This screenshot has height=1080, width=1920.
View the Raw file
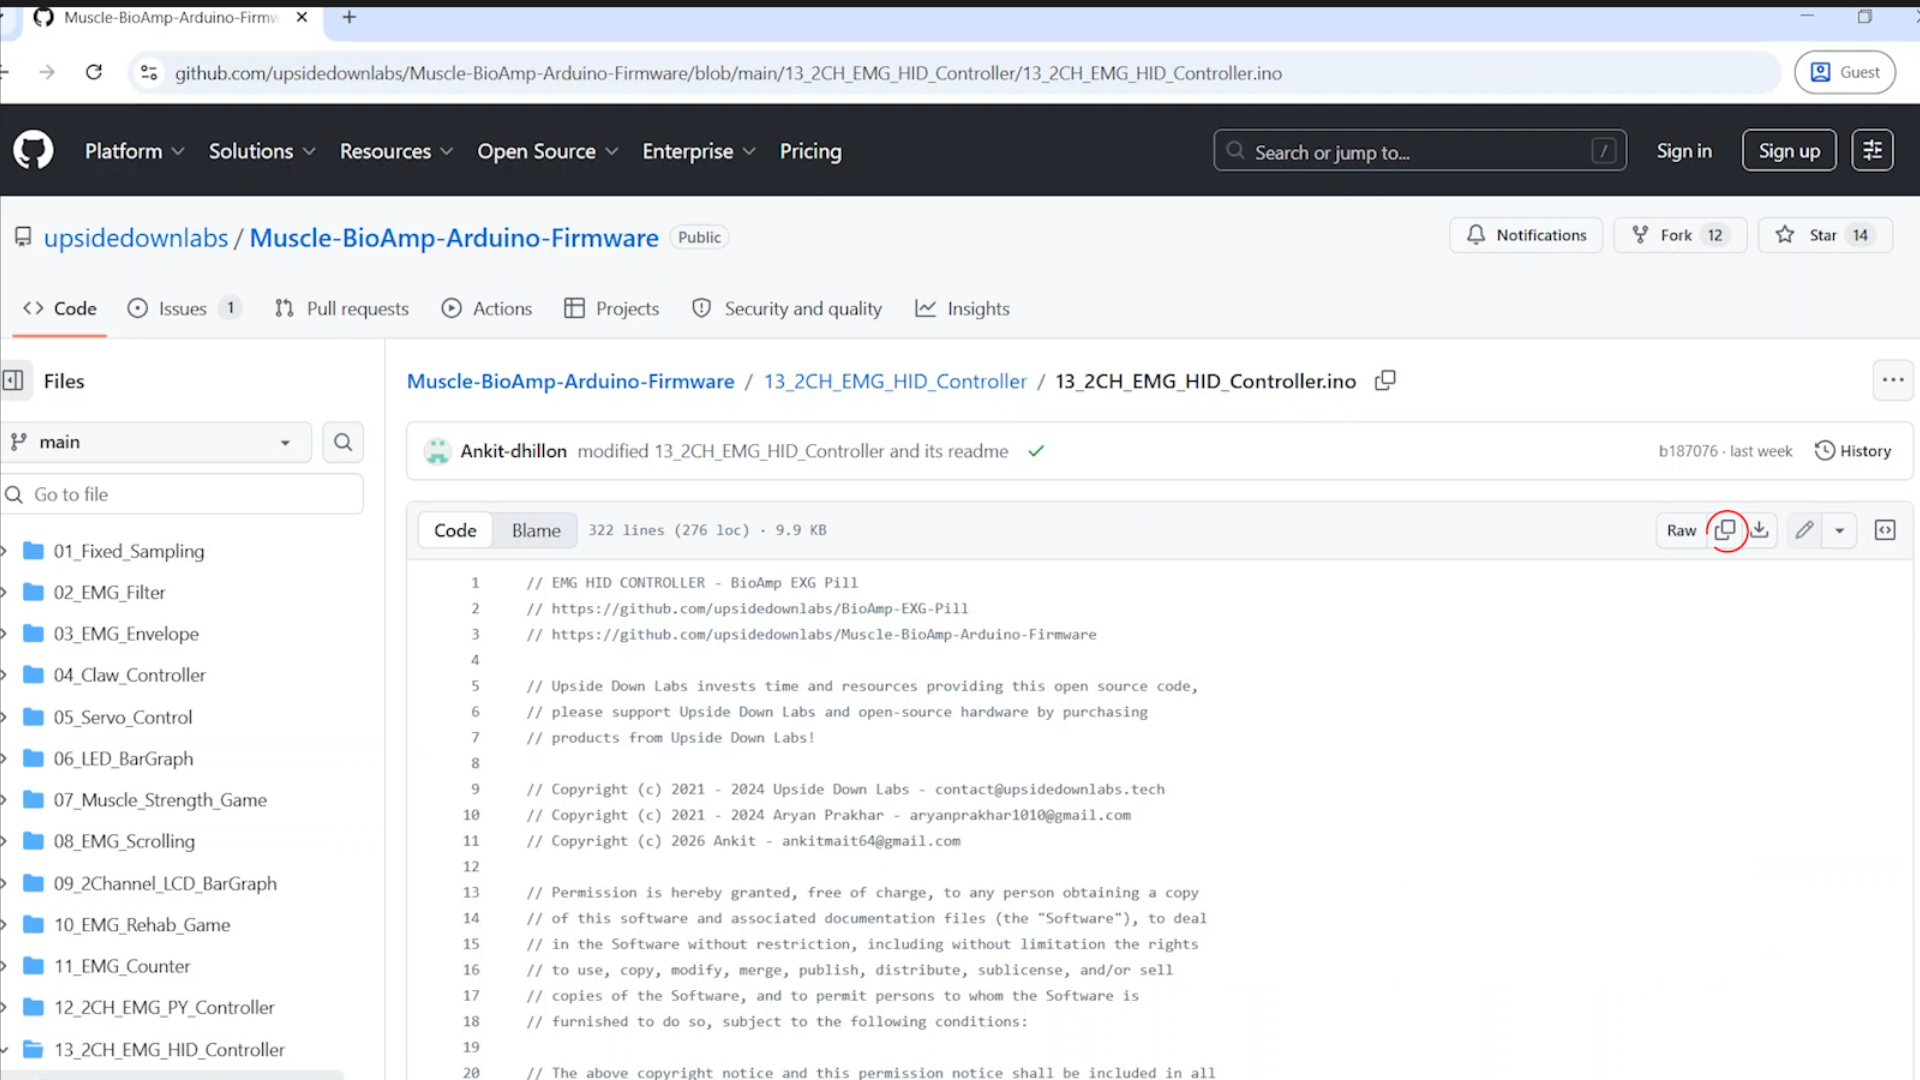[x=1681, y=530]
